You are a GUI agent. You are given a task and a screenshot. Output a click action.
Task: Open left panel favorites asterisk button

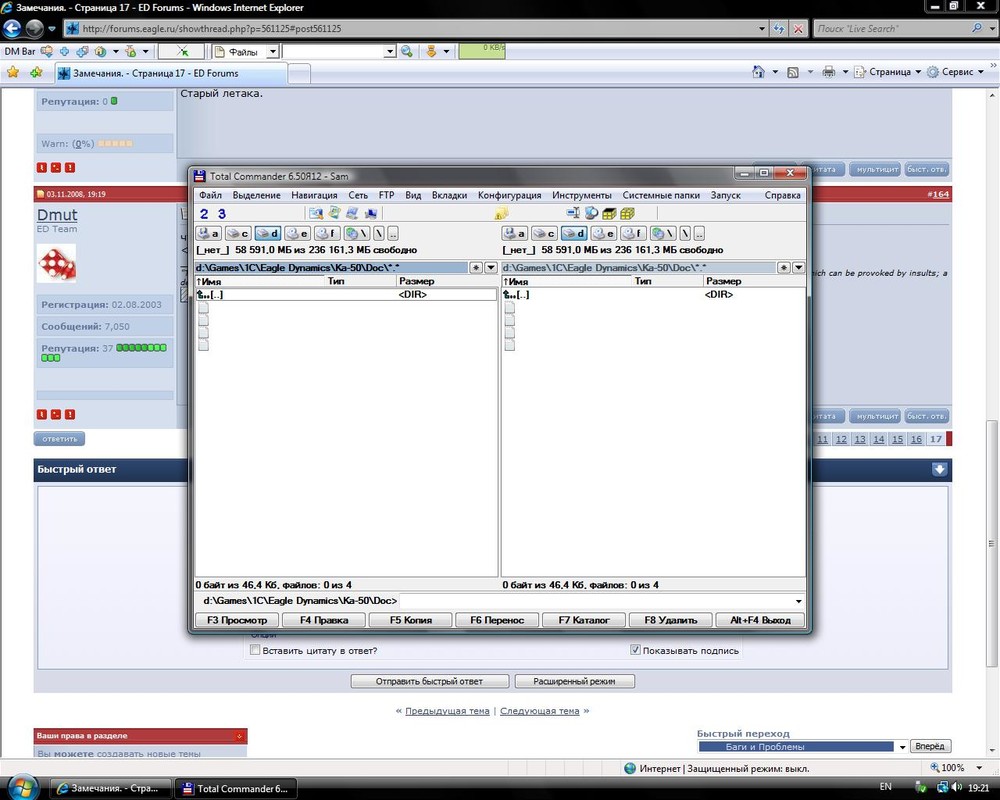(476, 267)
